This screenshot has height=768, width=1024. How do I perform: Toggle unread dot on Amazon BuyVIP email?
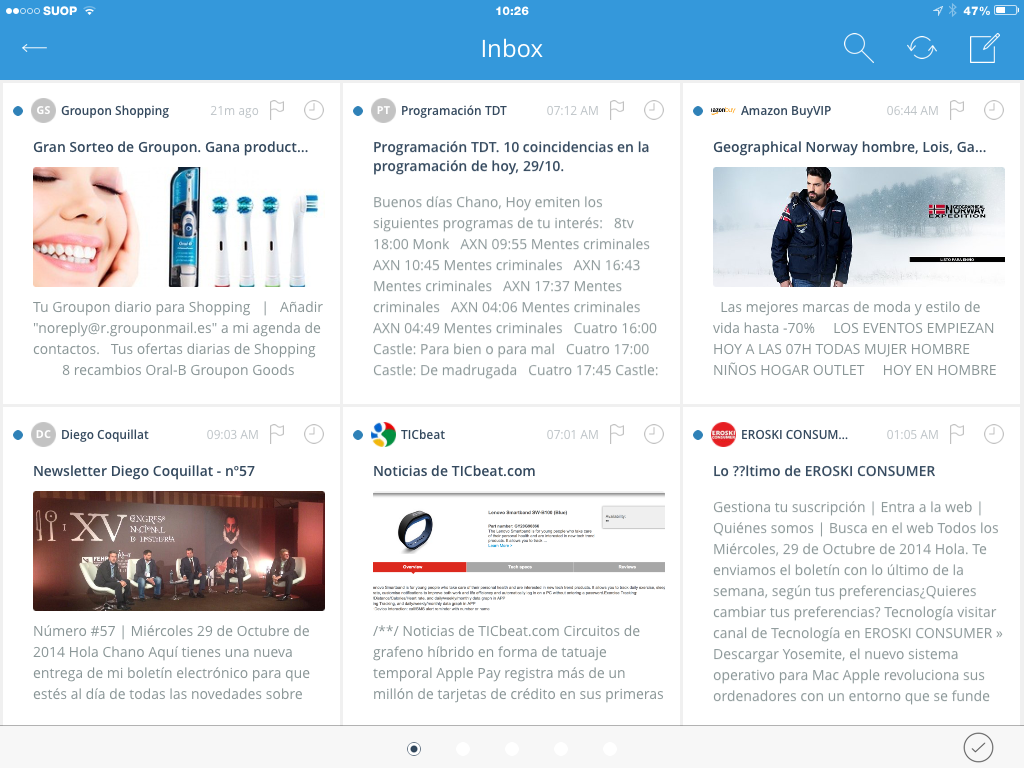698,111
